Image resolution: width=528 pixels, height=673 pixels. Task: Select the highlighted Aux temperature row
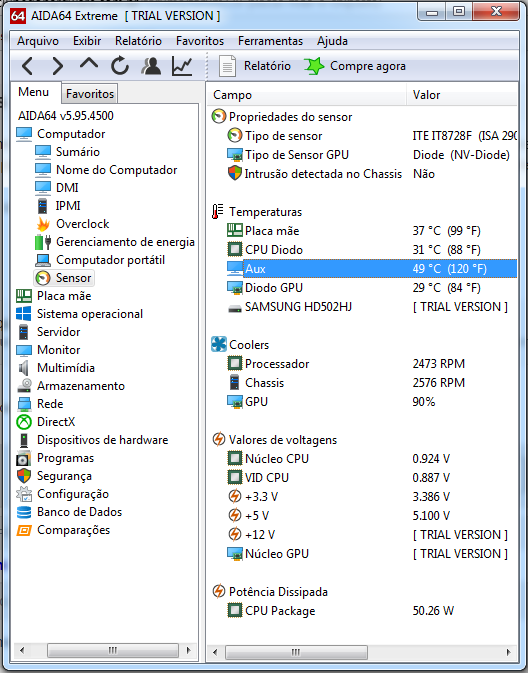coord(371,269)
